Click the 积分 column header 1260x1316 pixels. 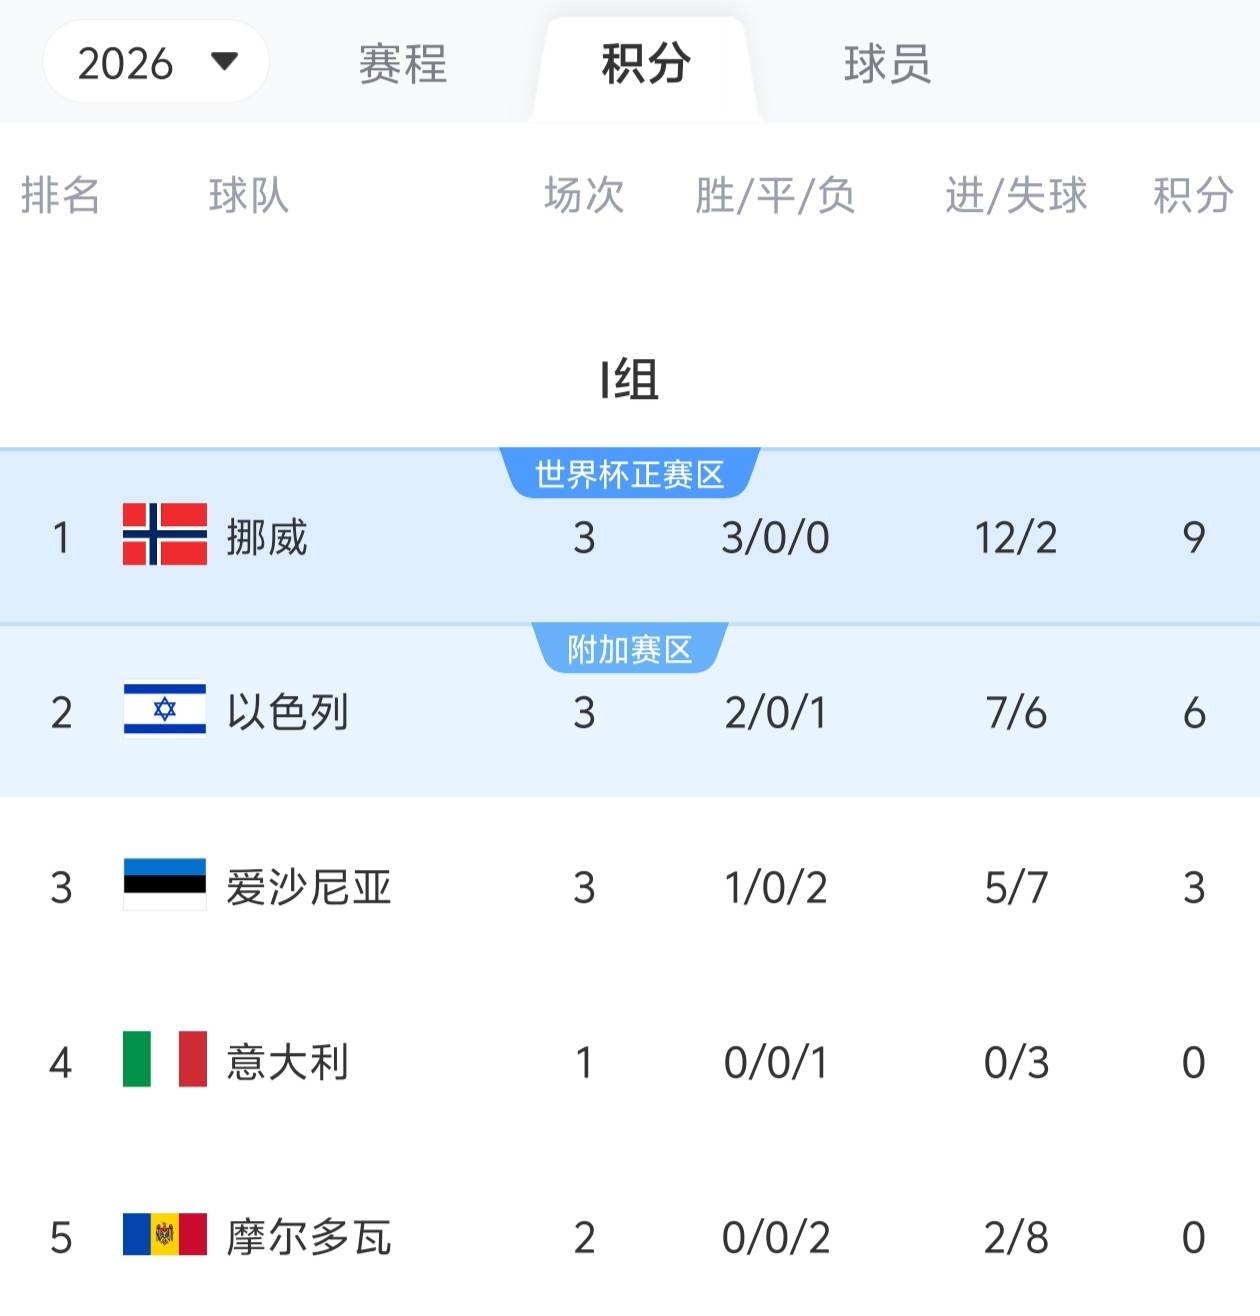pos(1192,195)
